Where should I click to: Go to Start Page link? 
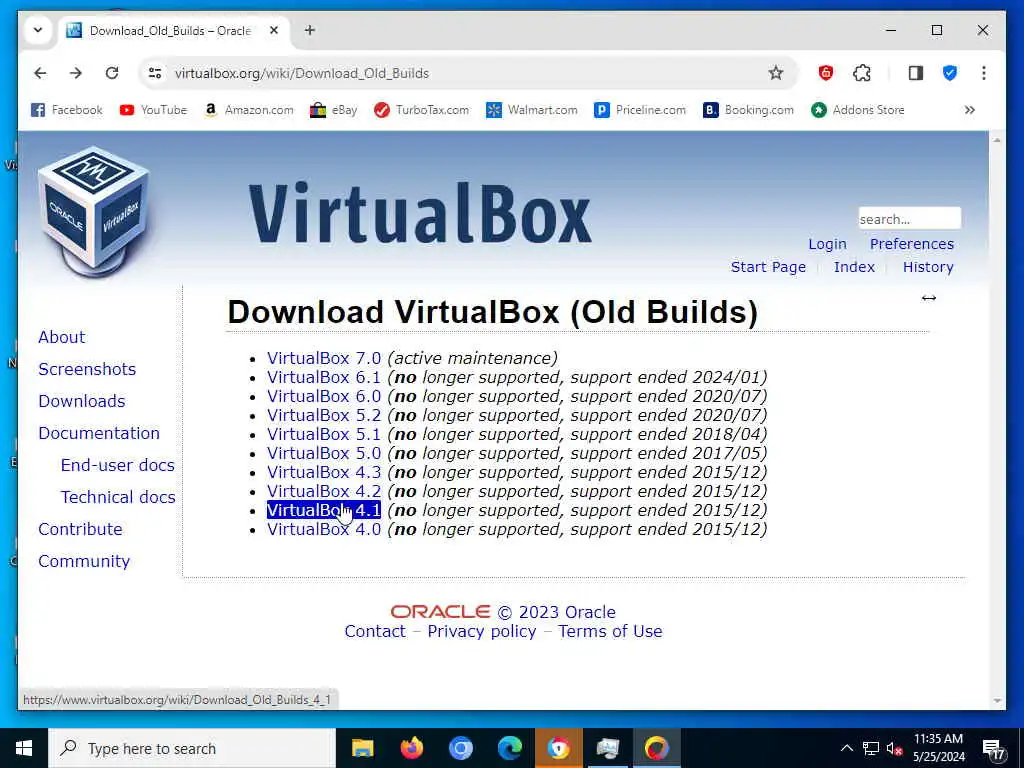[768, 267]
